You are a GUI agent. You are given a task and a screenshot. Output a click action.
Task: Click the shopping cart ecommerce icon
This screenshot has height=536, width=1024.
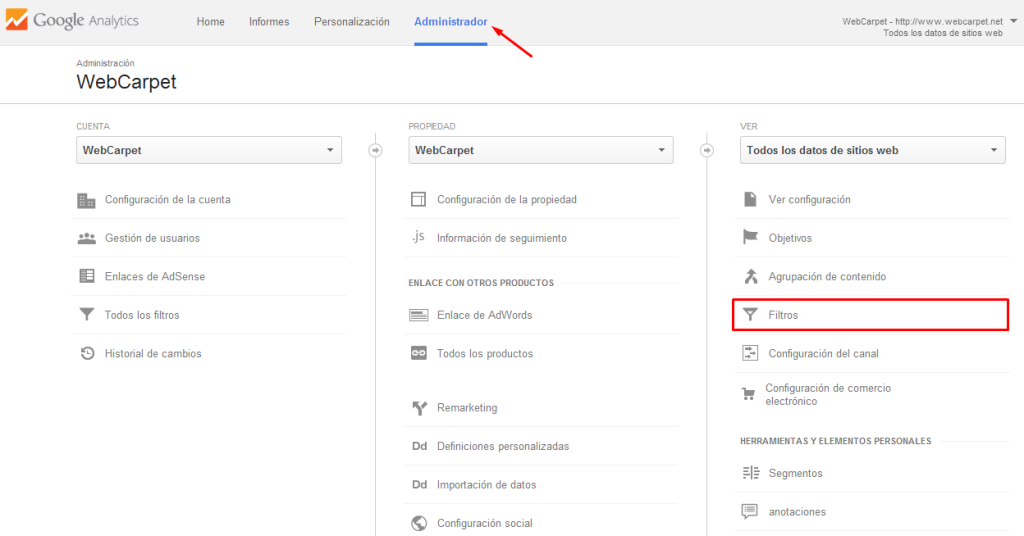pos(748,394)
